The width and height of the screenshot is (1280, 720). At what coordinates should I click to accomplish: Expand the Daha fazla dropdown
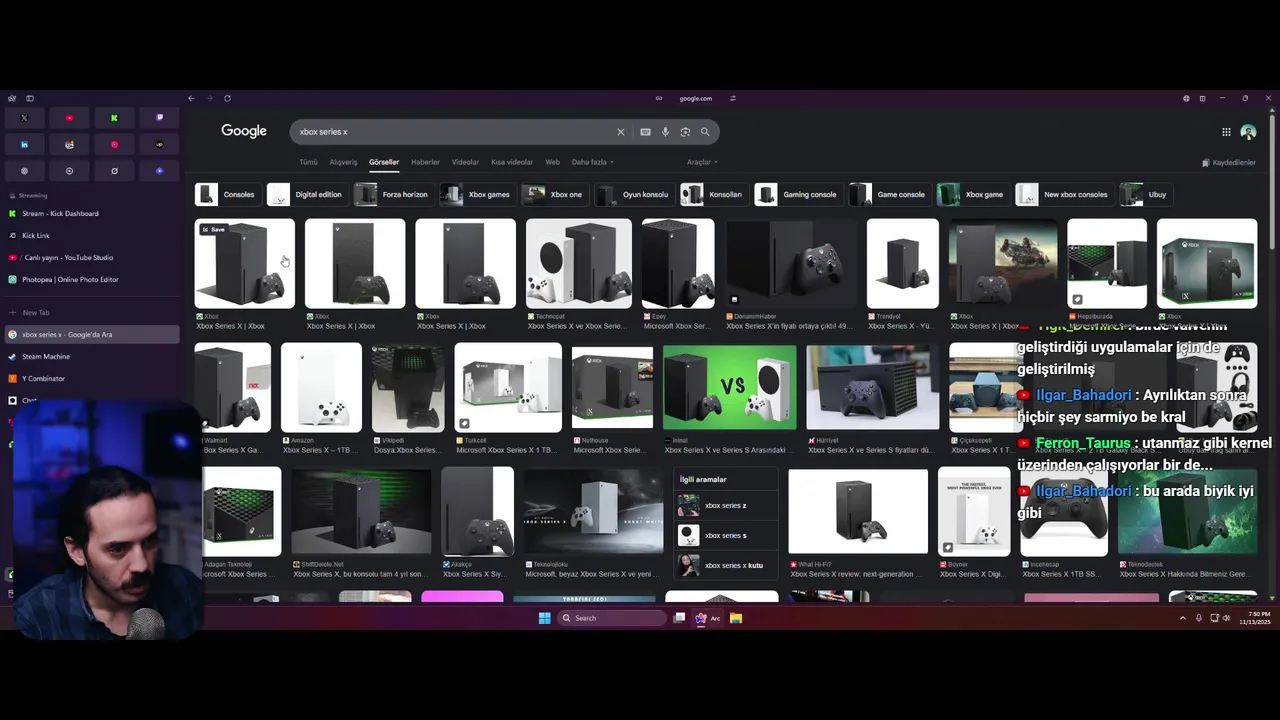[592, 162]
